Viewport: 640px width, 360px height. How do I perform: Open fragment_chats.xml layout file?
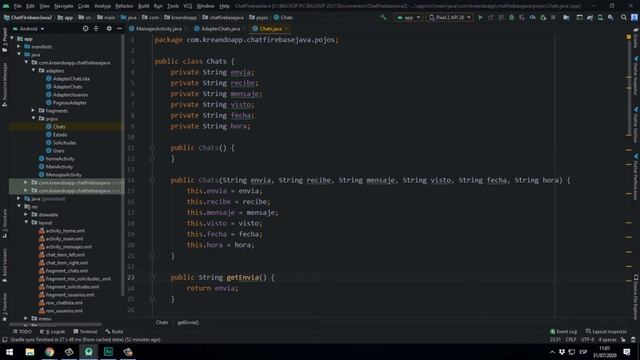tap(67, 270)
